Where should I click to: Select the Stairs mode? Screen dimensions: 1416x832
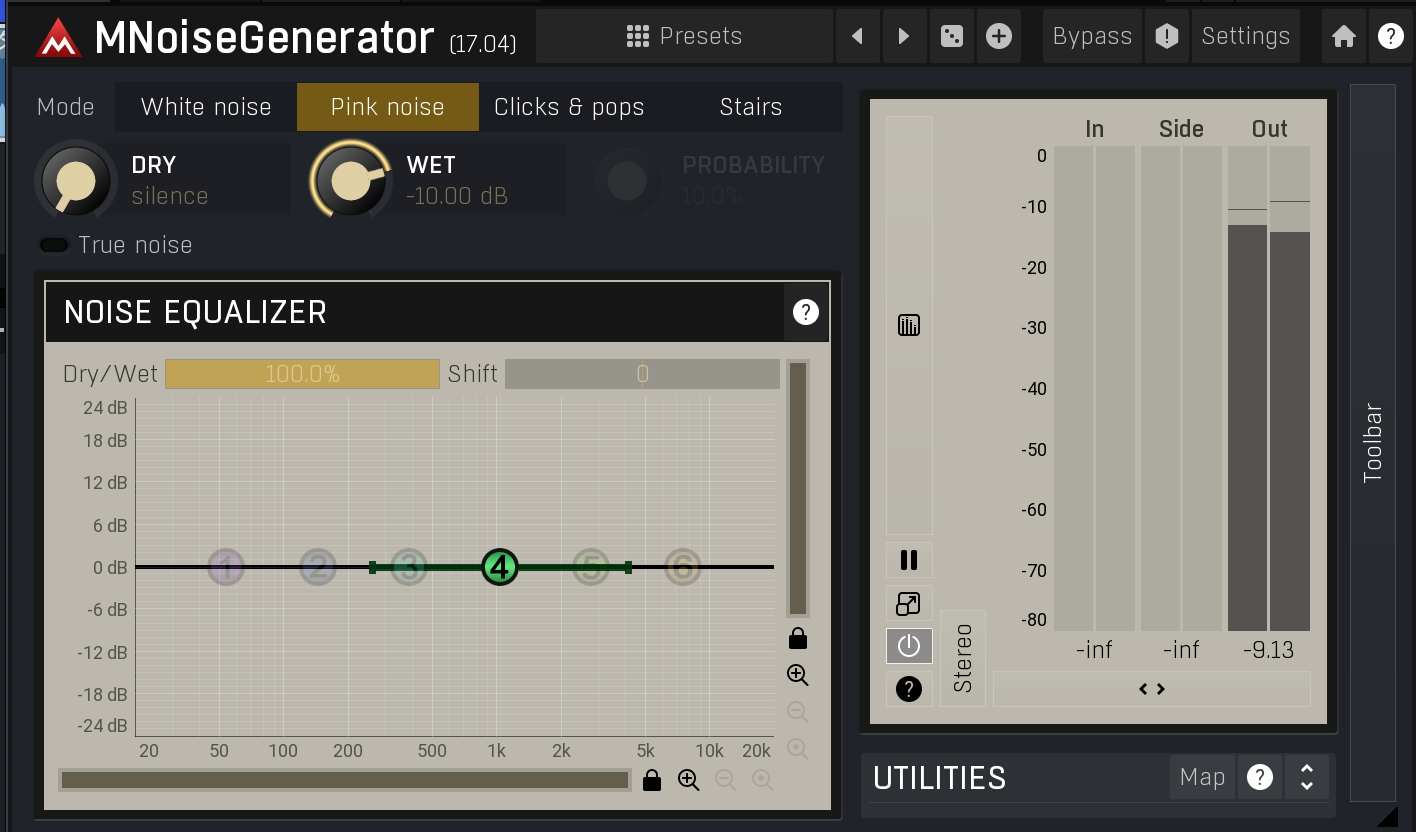(x=751, y=107)
